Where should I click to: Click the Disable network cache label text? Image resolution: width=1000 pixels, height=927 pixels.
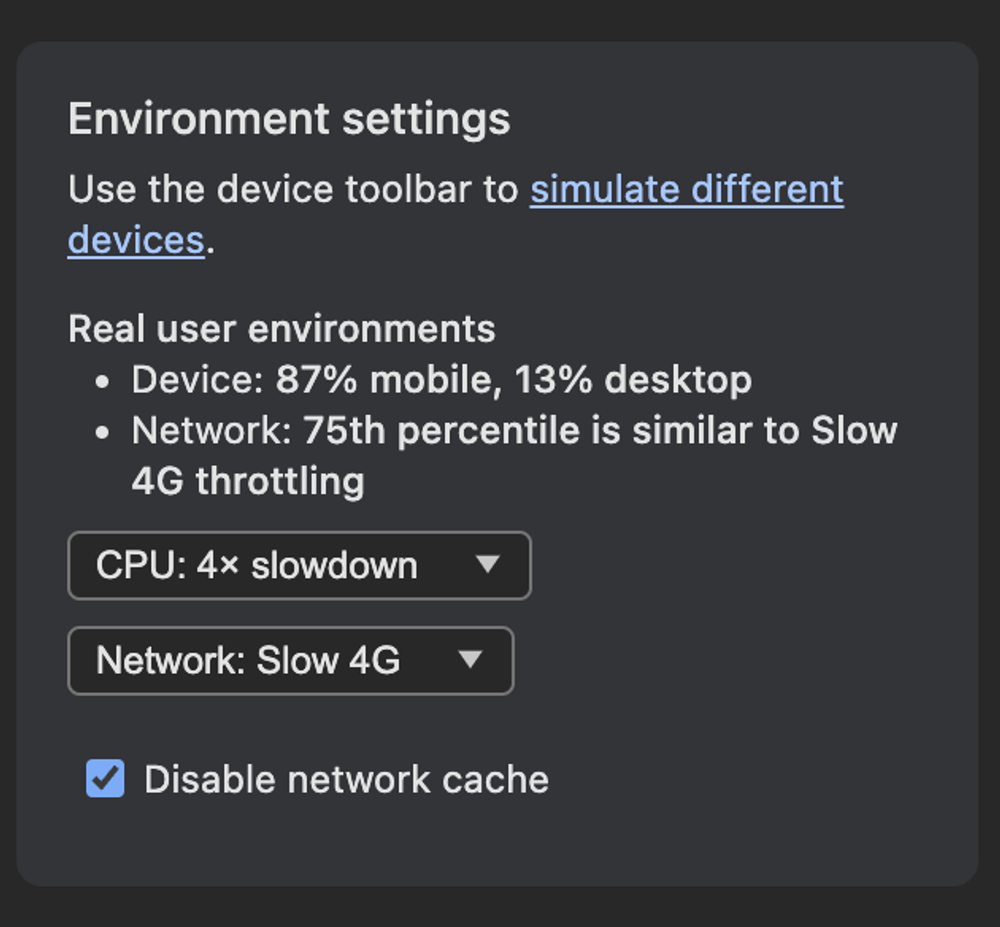347,779
